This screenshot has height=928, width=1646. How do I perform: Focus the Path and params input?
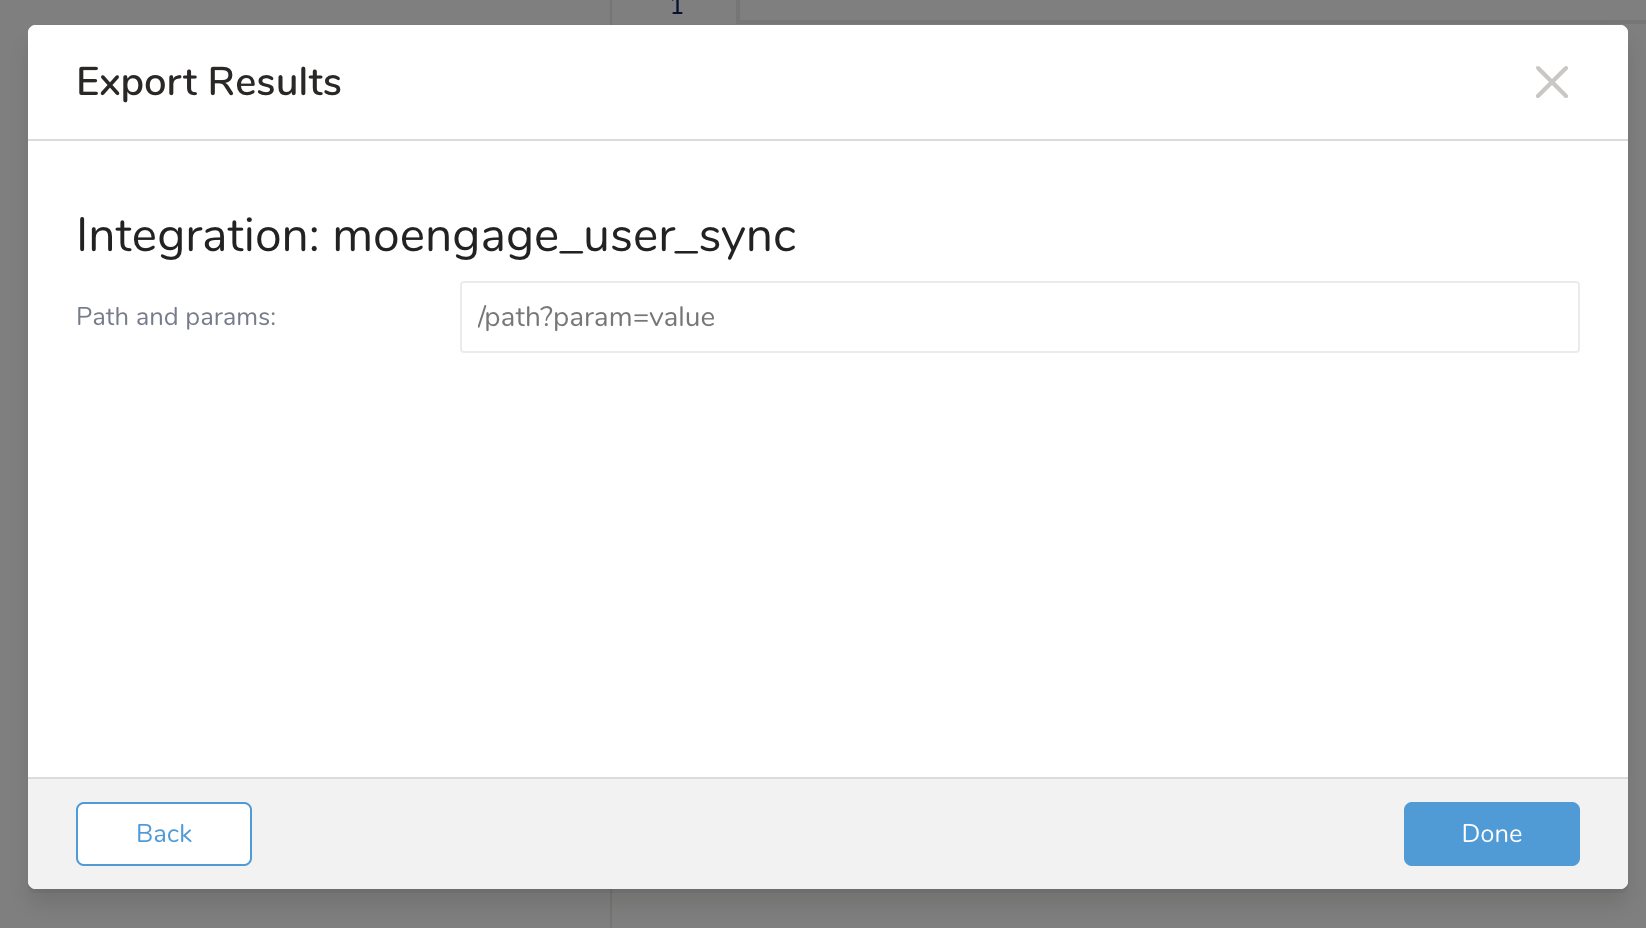point(1019,317)
